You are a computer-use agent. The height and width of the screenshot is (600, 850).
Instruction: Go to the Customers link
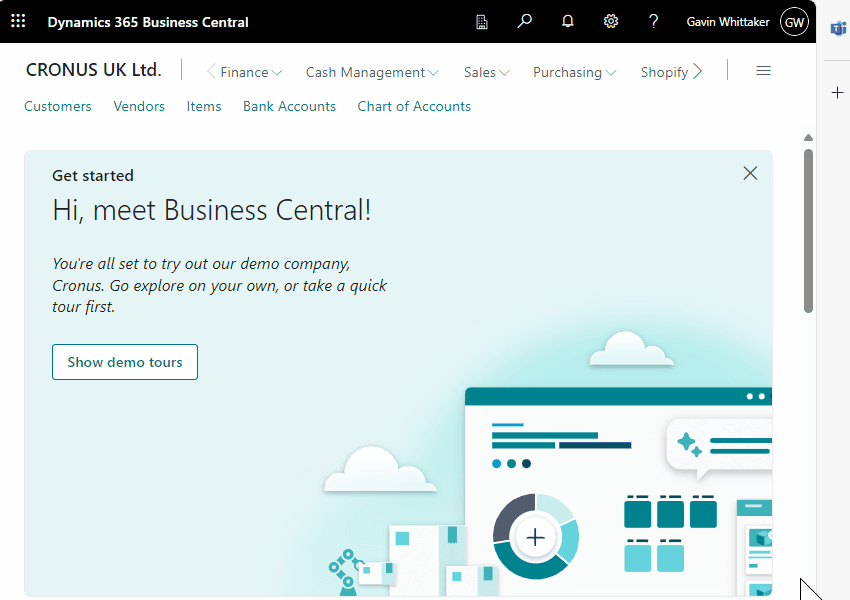point(58,106)
